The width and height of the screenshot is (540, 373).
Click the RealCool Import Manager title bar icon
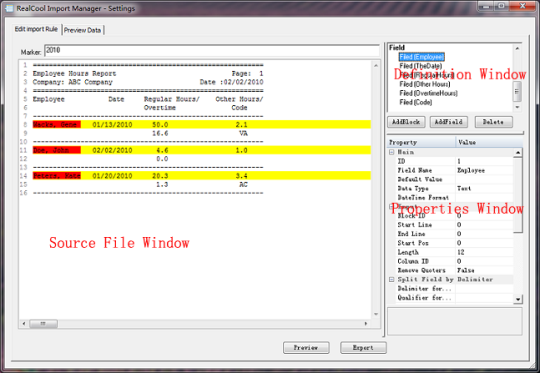tap(9, 8)
